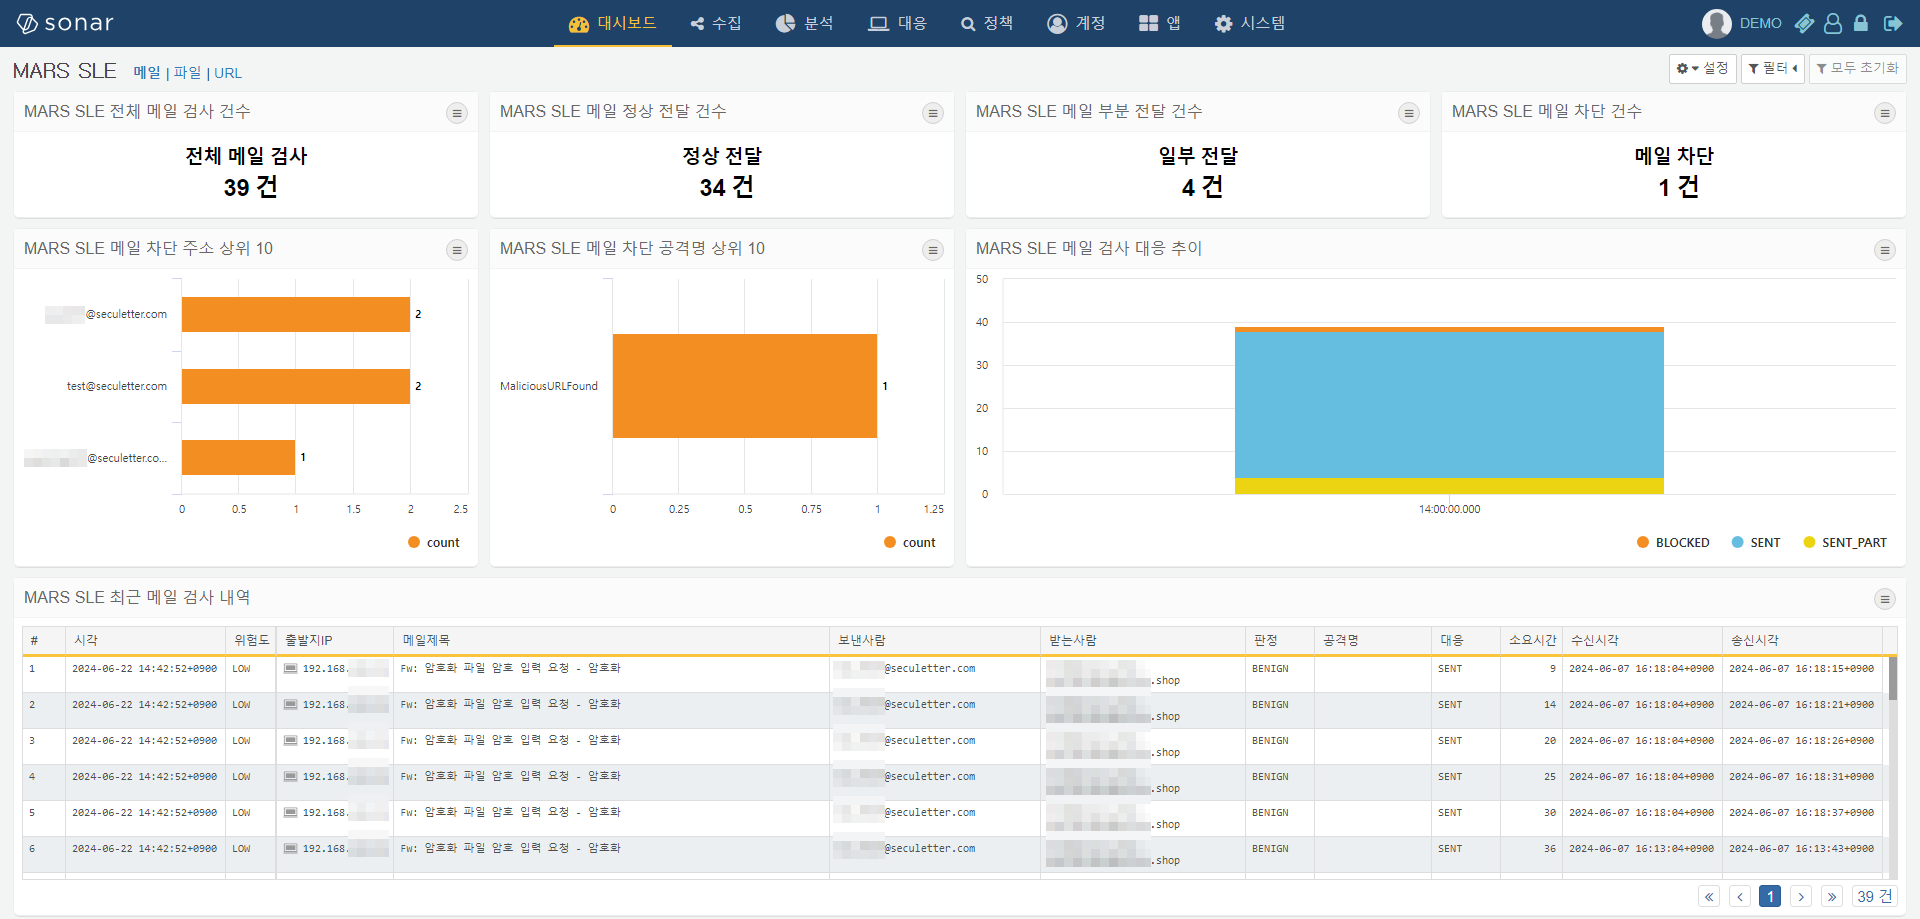The image size is (1920, 919).
Task: Open the URL dashboard link
Action: 228,72
